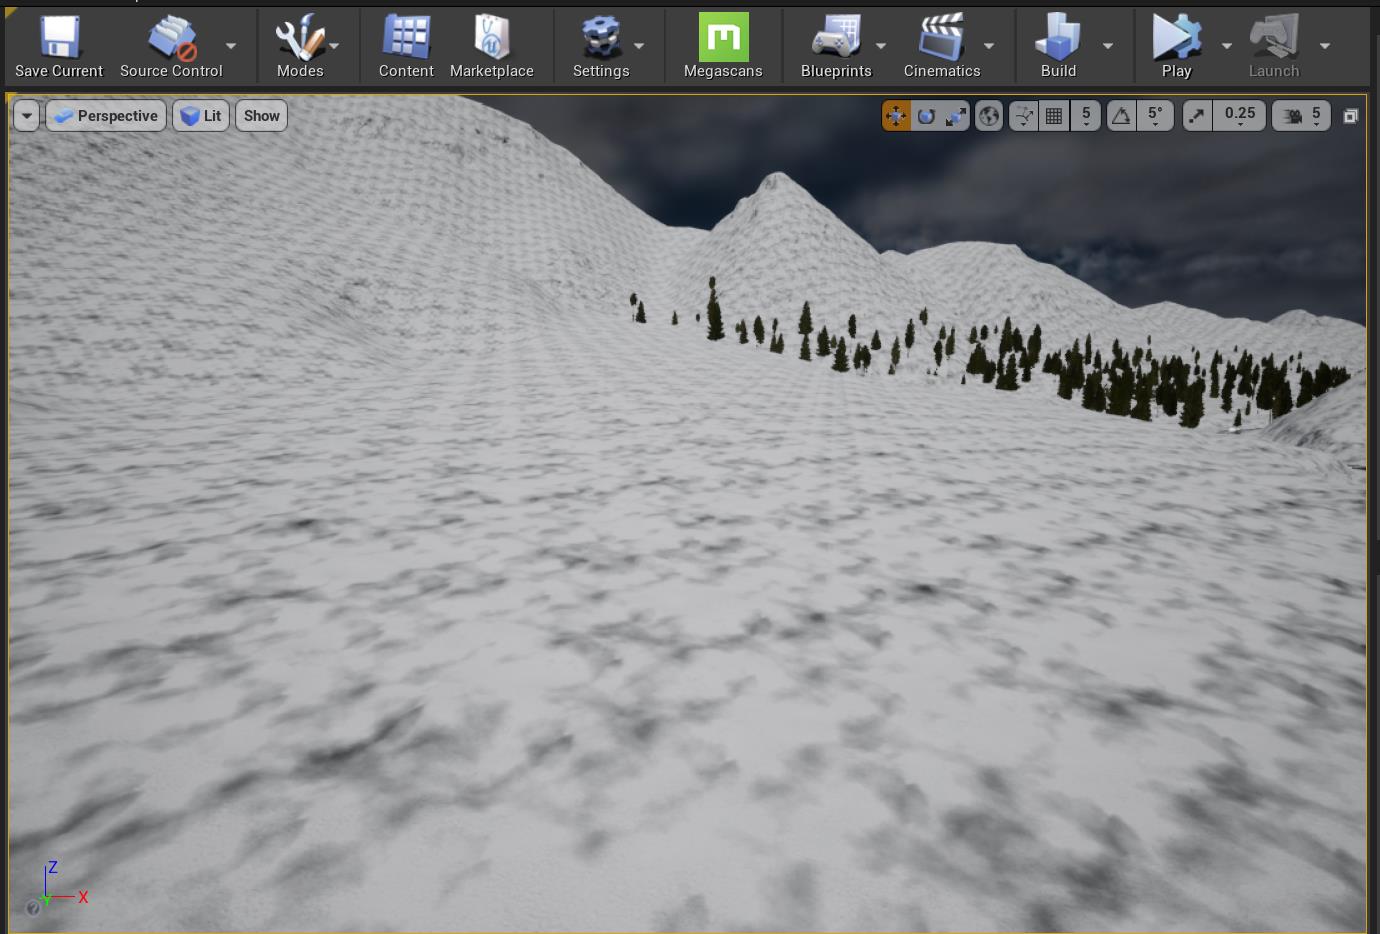
Task: Click the Launch button
Action: [x=1274, y=47]
